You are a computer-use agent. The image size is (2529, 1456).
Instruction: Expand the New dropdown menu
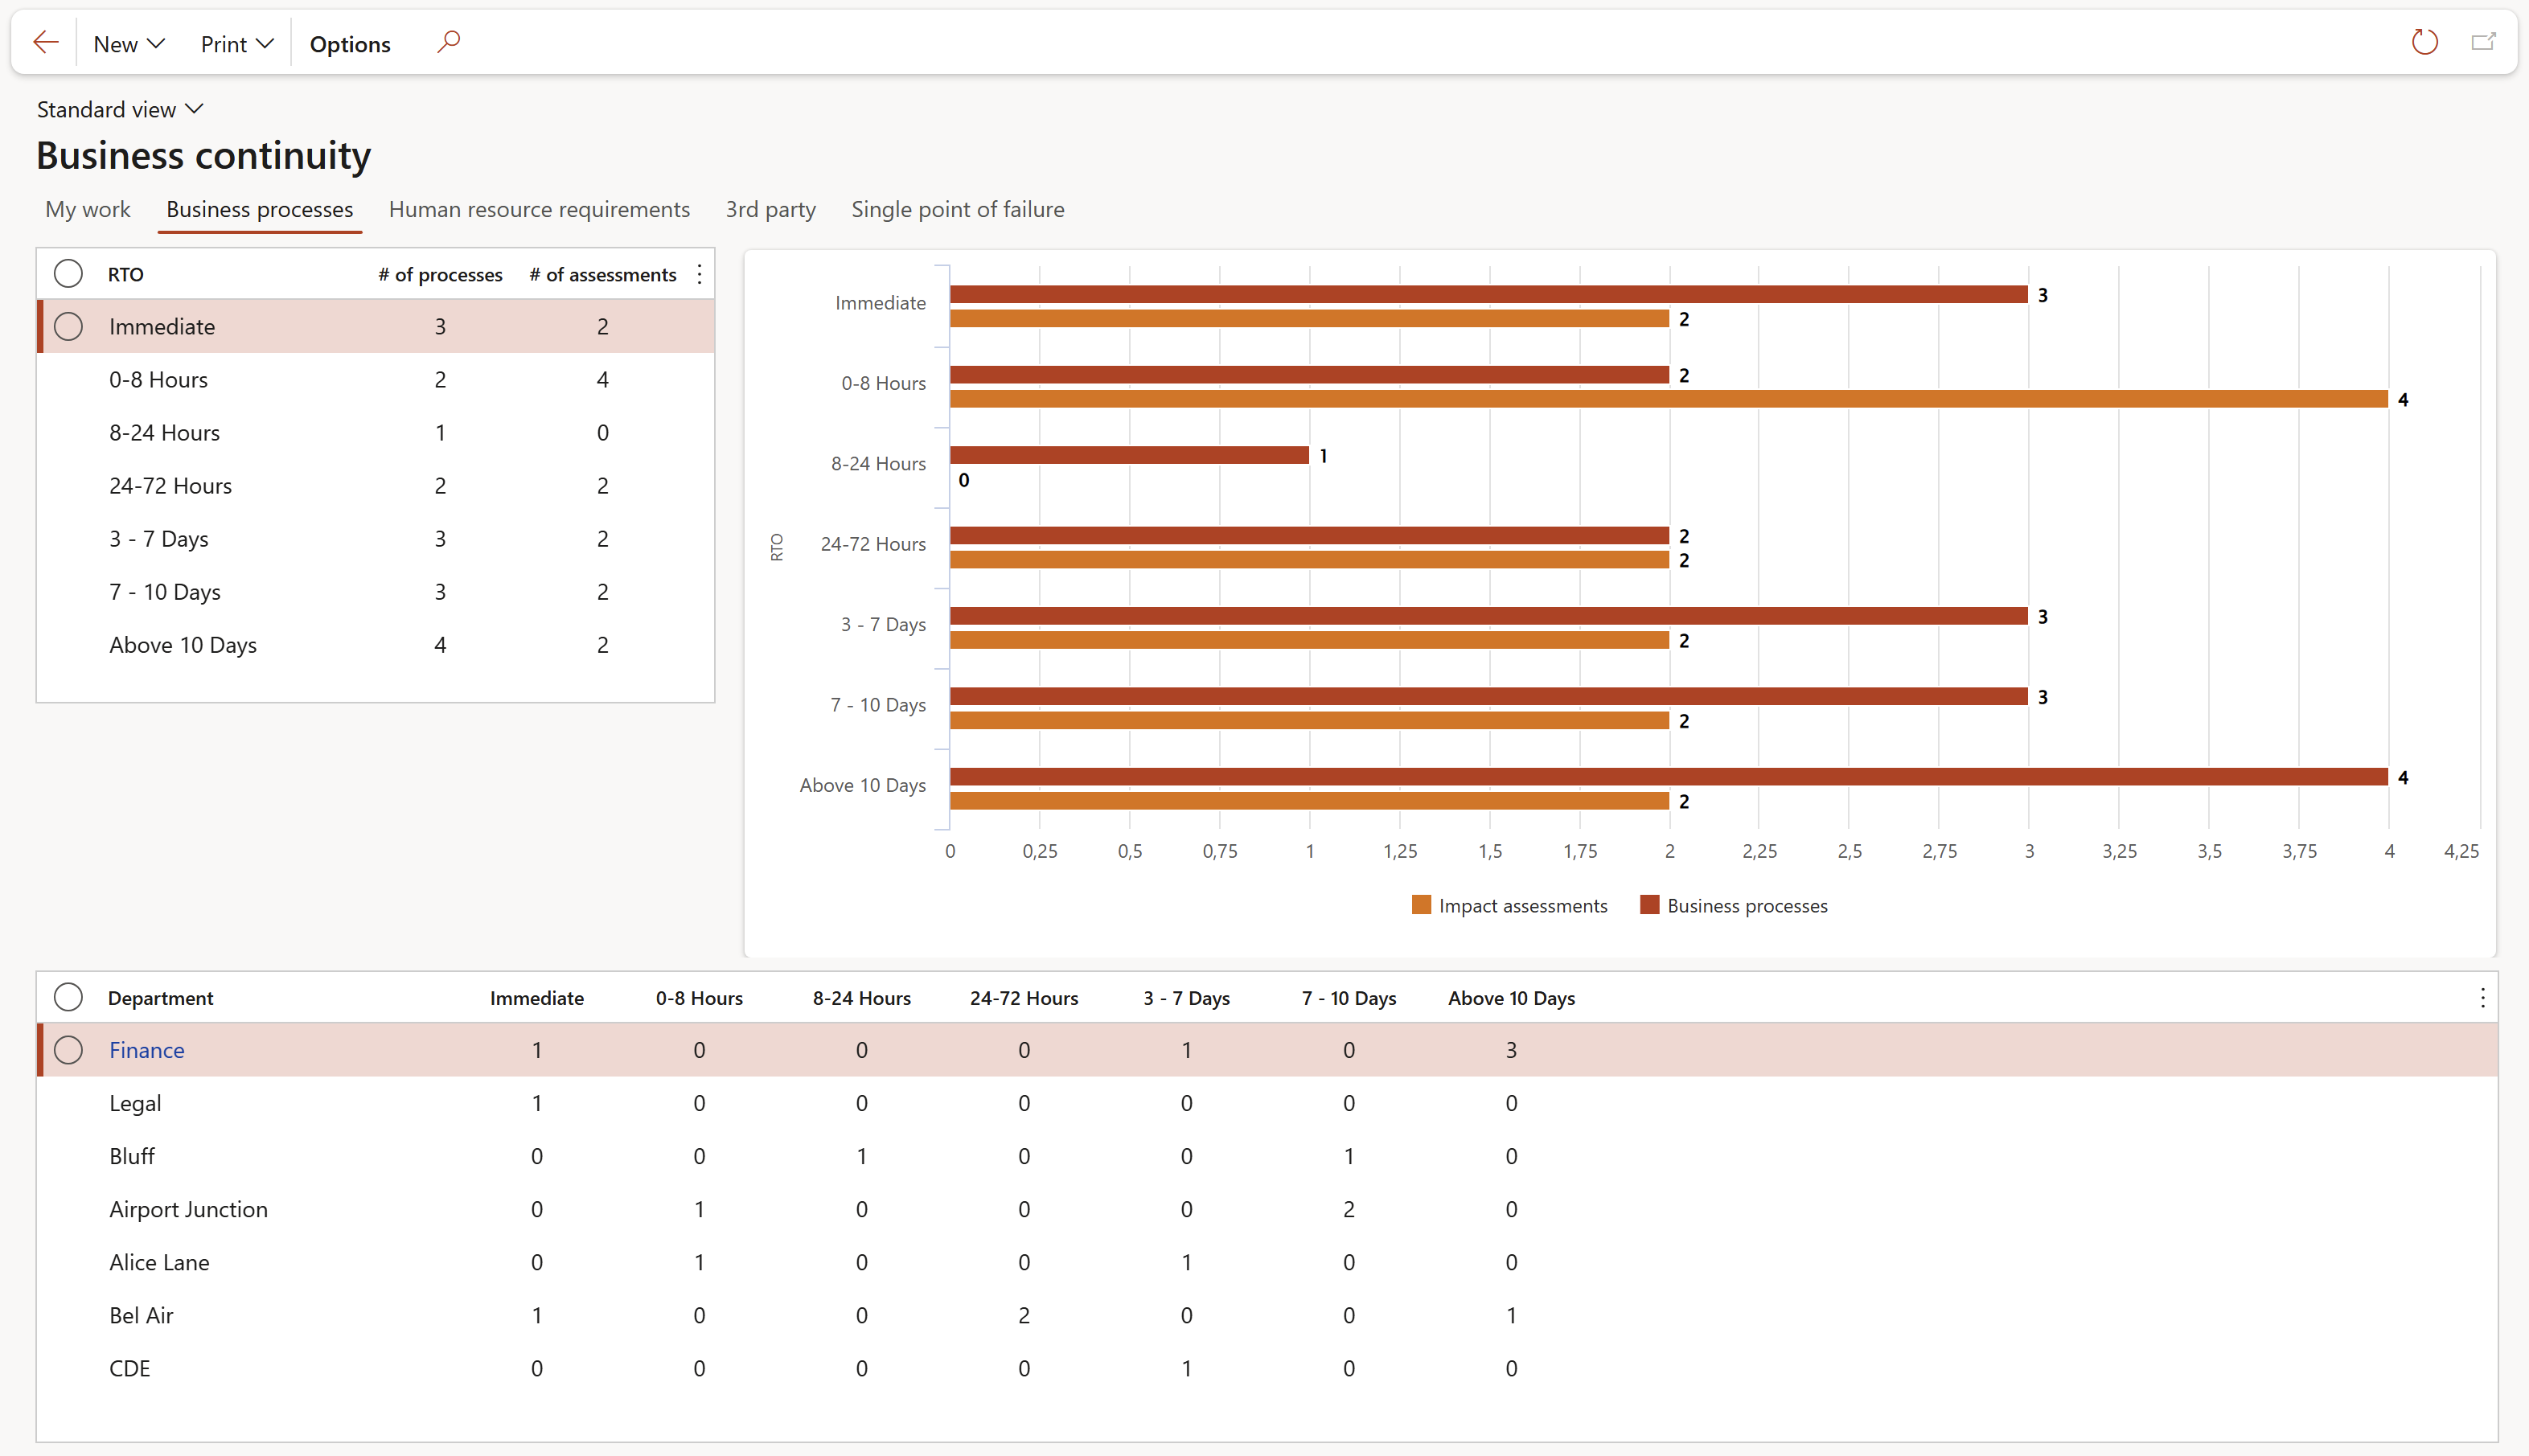pyautogui.click(x=128, y=44)
